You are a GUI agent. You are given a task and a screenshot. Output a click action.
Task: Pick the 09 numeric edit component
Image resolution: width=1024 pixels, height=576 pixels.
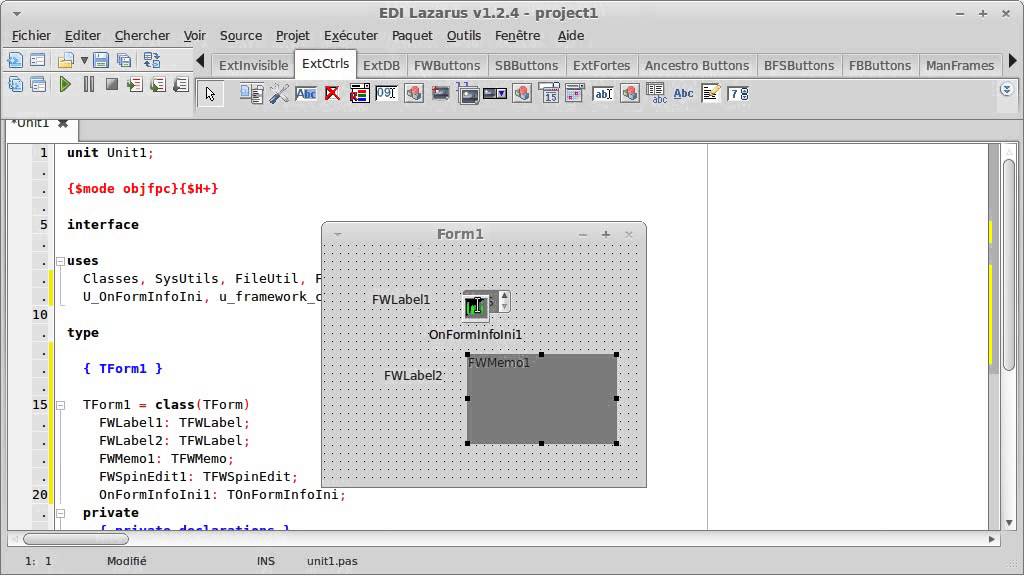pos(387,94)
